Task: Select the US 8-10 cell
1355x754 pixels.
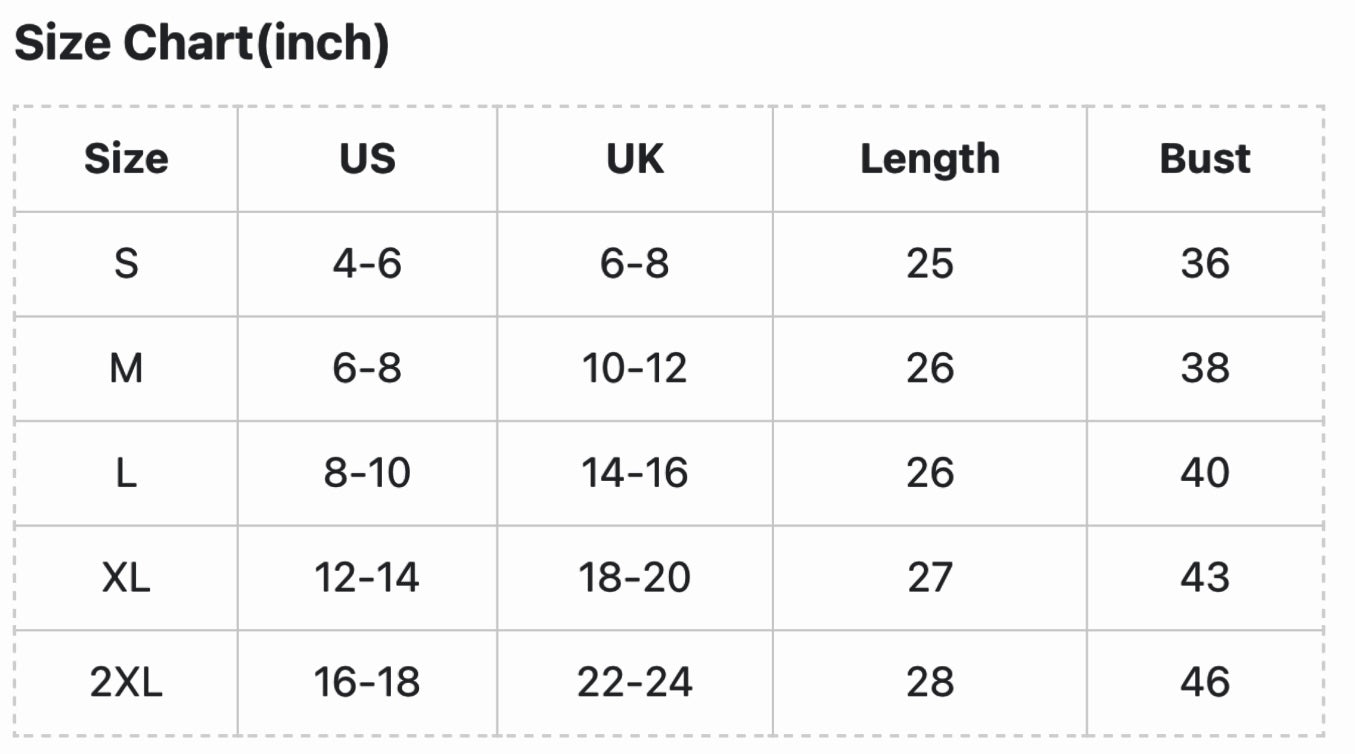Action: point(367,473)
